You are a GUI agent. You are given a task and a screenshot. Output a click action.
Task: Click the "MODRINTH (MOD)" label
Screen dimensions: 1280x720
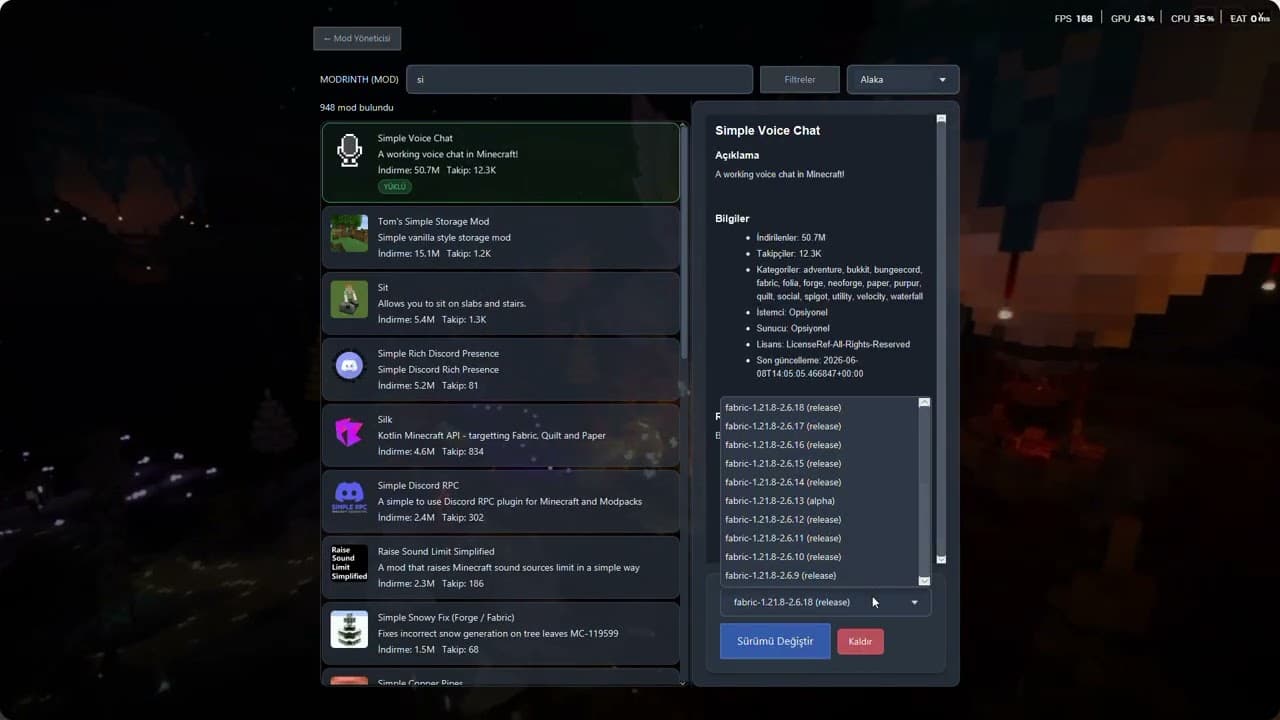(x=359, y=79)
